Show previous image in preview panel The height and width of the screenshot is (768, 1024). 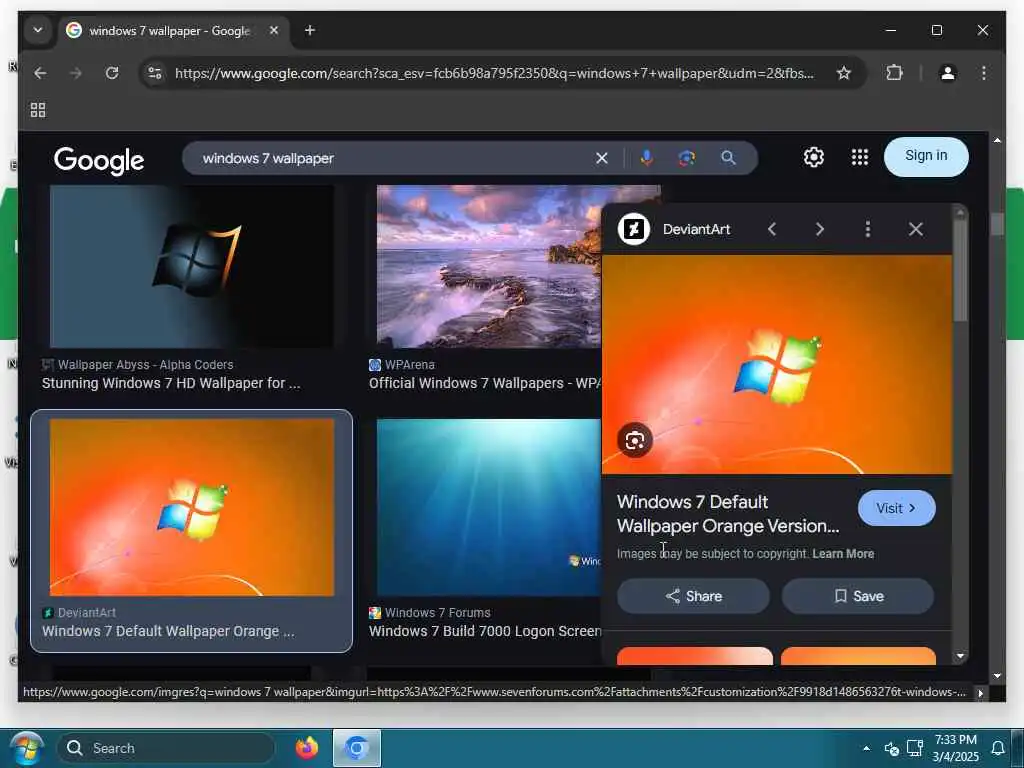pyautogui.click(x=772, y=229)
